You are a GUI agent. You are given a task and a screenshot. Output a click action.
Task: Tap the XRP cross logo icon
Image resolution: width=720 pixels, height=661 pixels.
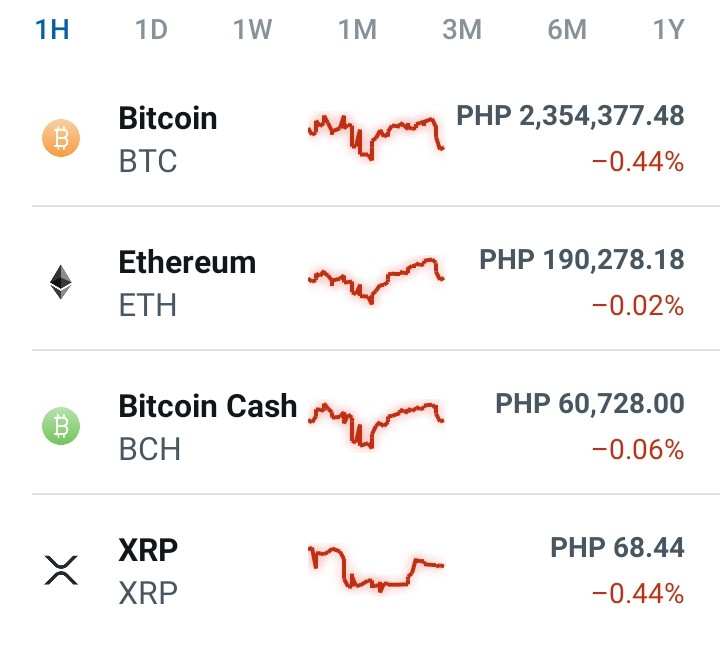tap(61, 570)
